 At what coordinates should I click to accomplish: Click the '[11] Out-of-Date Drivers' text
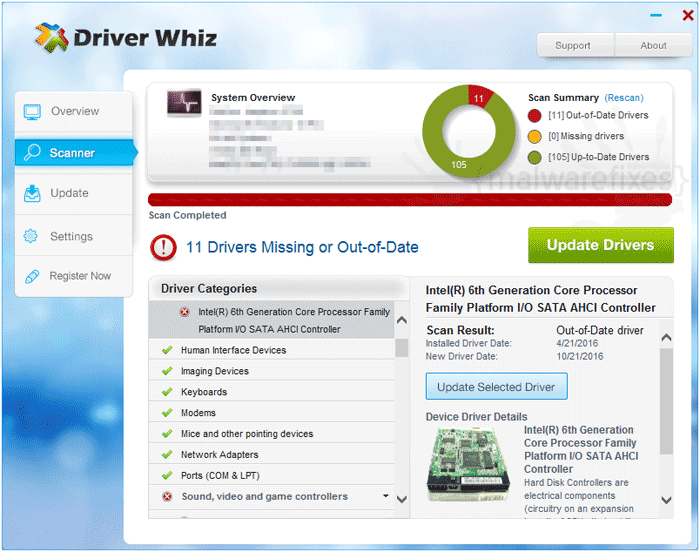pos(598,115)
